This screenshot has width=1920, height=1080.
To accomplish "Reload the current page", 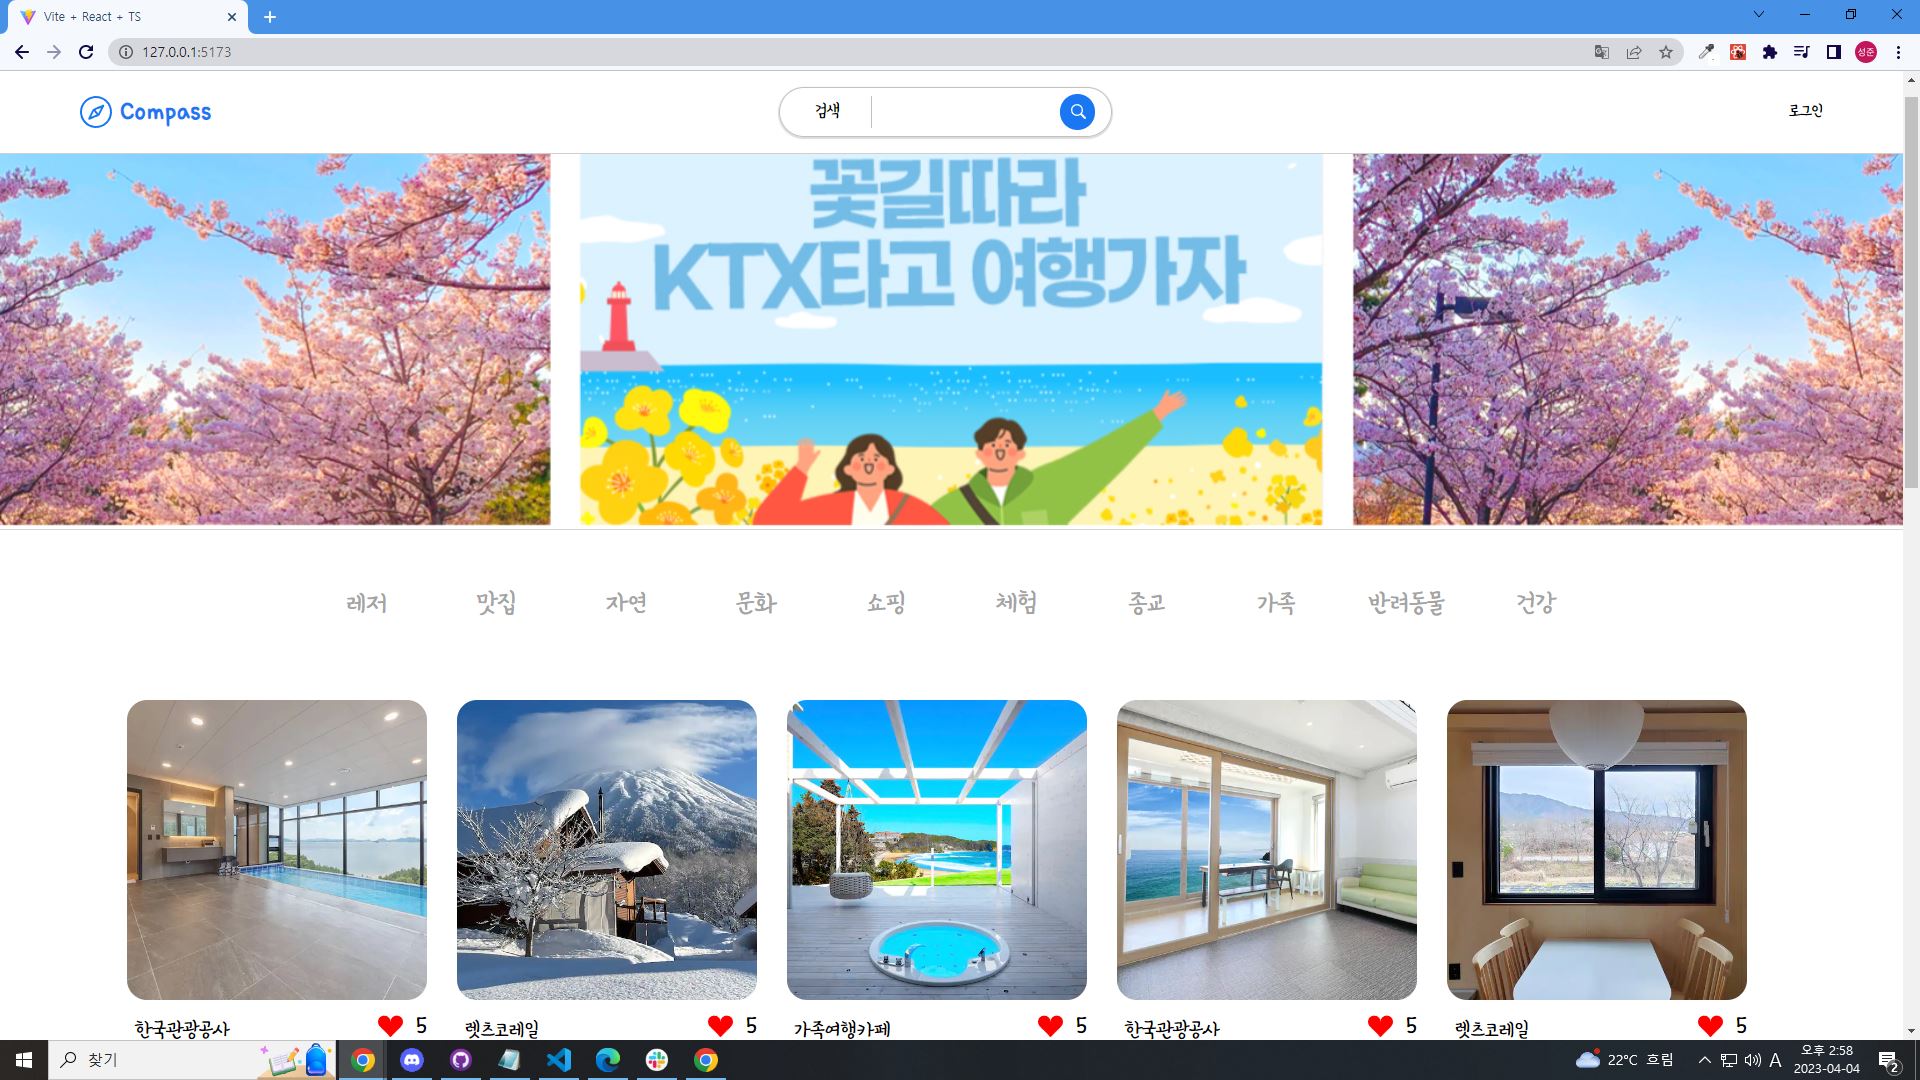I will (x=86, y=52).
